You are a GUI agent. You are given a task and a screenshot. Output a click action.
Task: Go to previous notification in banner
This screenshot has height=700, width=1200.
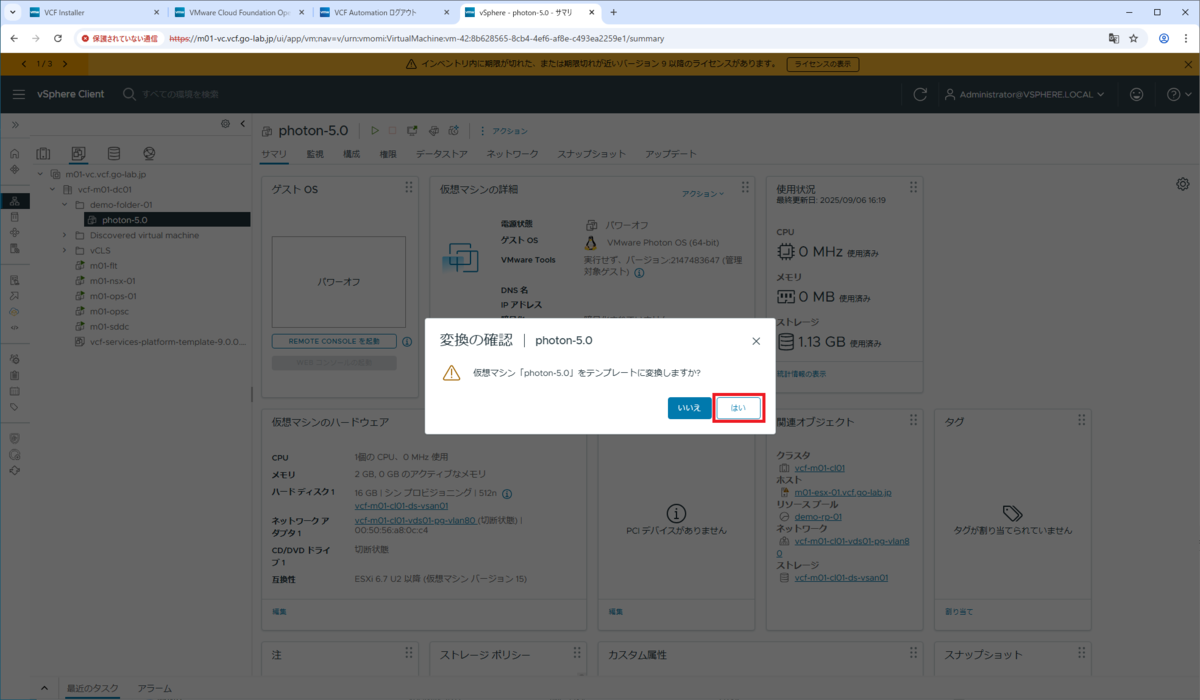(x=24, y=64)
